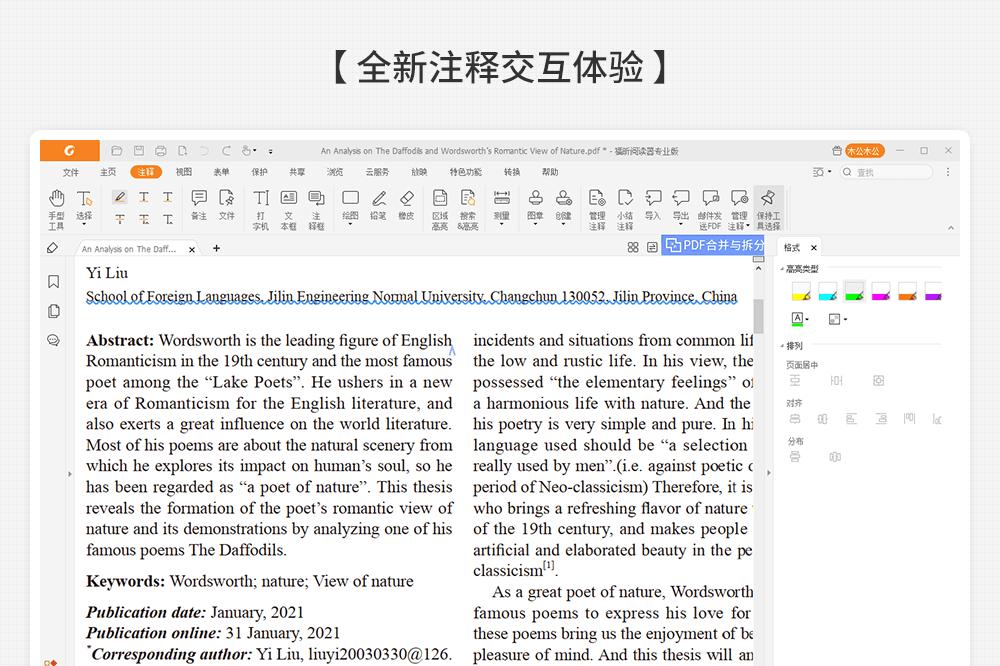The width and height of the screenshot is (1000, 666).
Task: Select the Hand tool (手型工具)
Action: coord(56,209)
